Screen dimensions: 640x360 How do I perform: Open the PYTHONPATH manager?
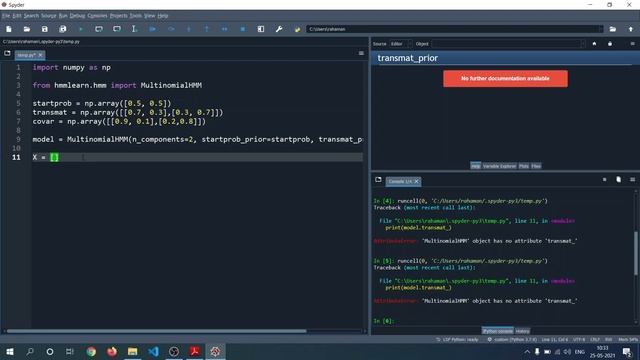pyautogui.click(x=297, y=29)
